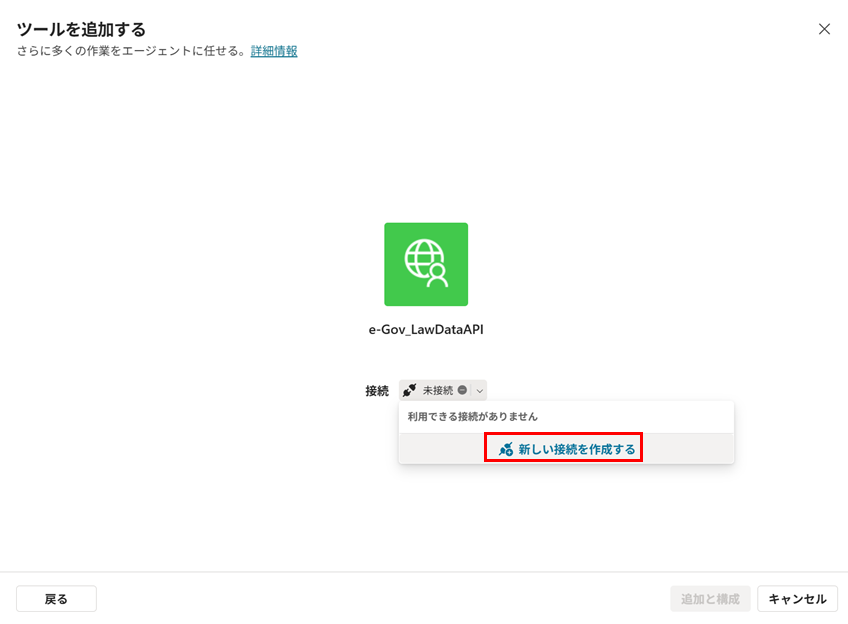Viewport: 848px width, 624px height.
Task: Open the 詳細情報 link
Action: (x=274, y=51)
